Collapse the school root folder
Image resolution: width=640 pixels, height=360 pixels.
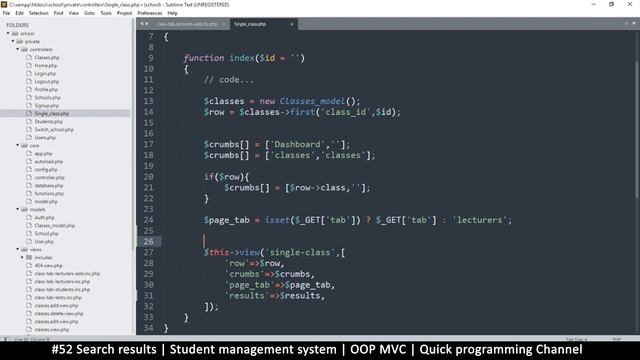(x=8, y=33)
